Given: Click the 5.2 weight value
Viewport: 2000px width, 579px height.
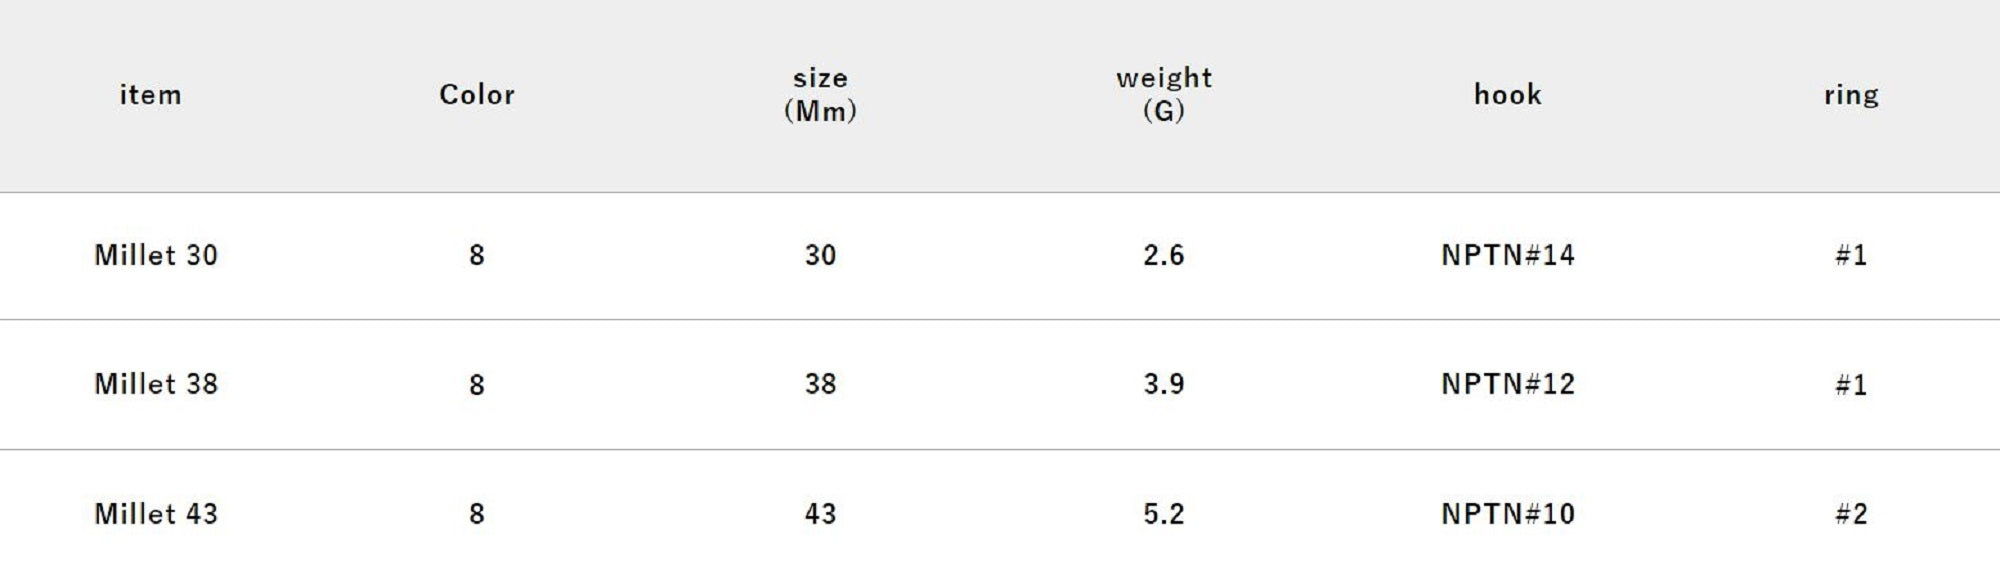Looking at the screenshot, I should point(1164,514).
